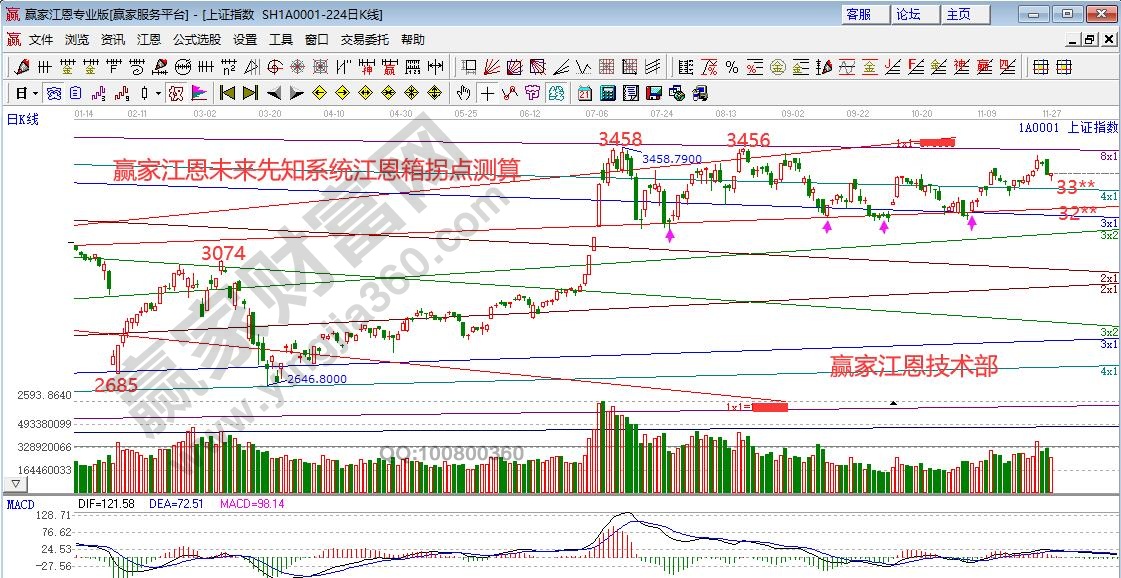Open the calendar icon in toolbar
Viewport: 1121px width, 578px height.
coord(584,93)
